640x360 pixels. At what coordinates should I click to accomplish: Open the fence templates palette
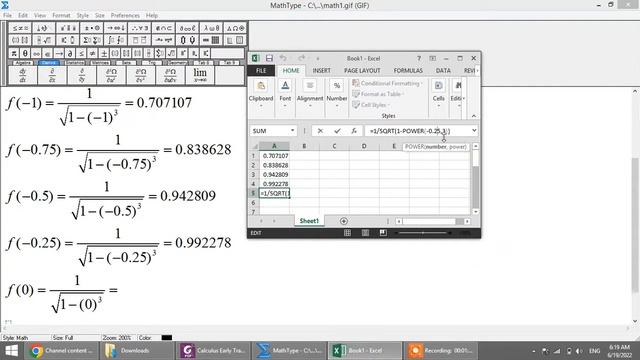tap(20, 40)
